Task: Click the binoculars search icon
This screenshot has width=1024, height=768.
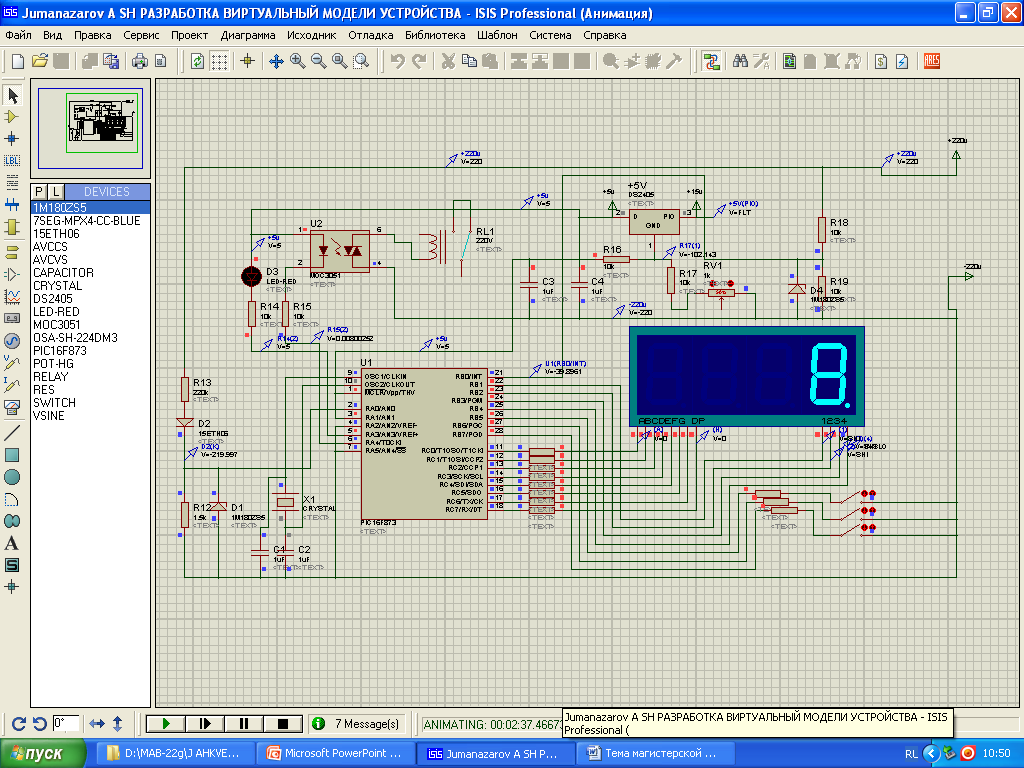Action: pos(741,61)
